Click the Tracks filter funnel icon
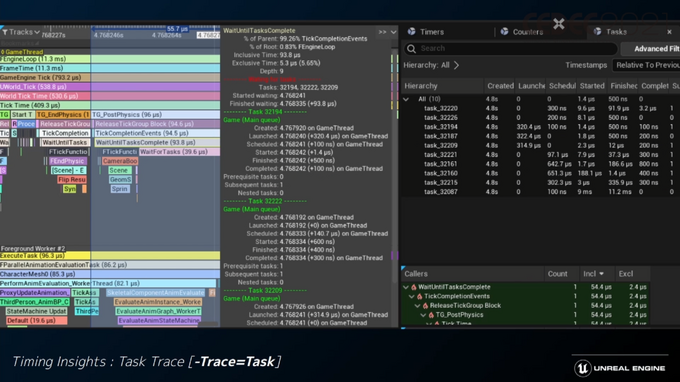Viewport: 680px width, 382px height. tap(5, 32)
